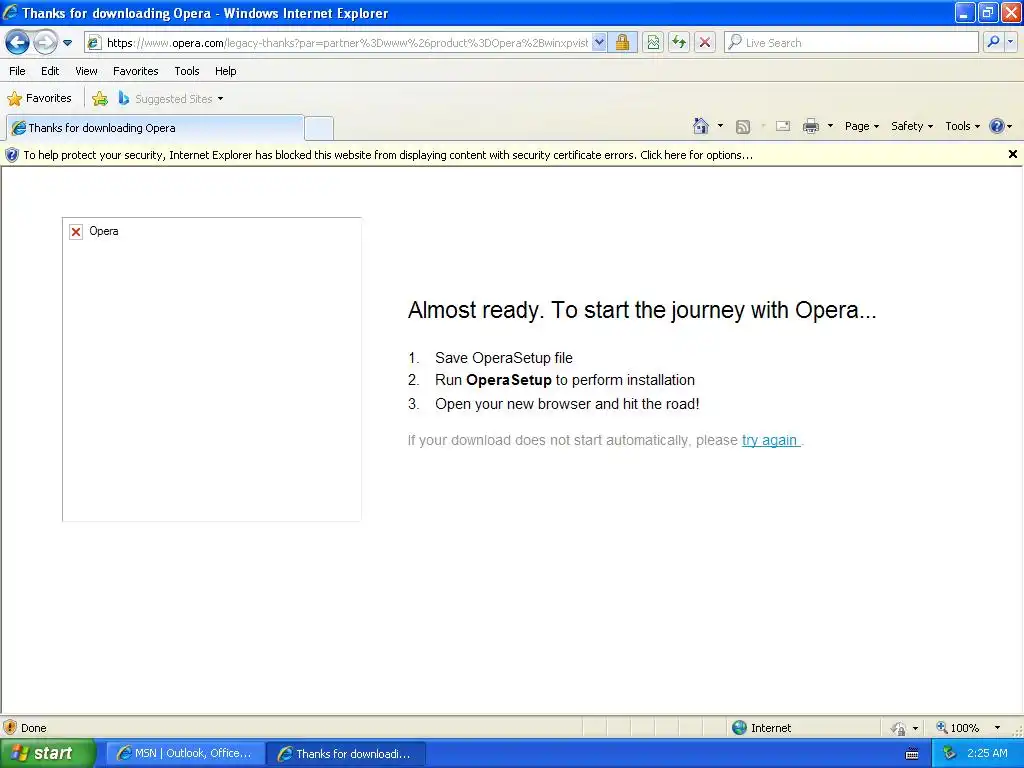Expand the Print options dropdown arrow
This screenshot has height=768, width=1024.
click(x=830, y=126)
